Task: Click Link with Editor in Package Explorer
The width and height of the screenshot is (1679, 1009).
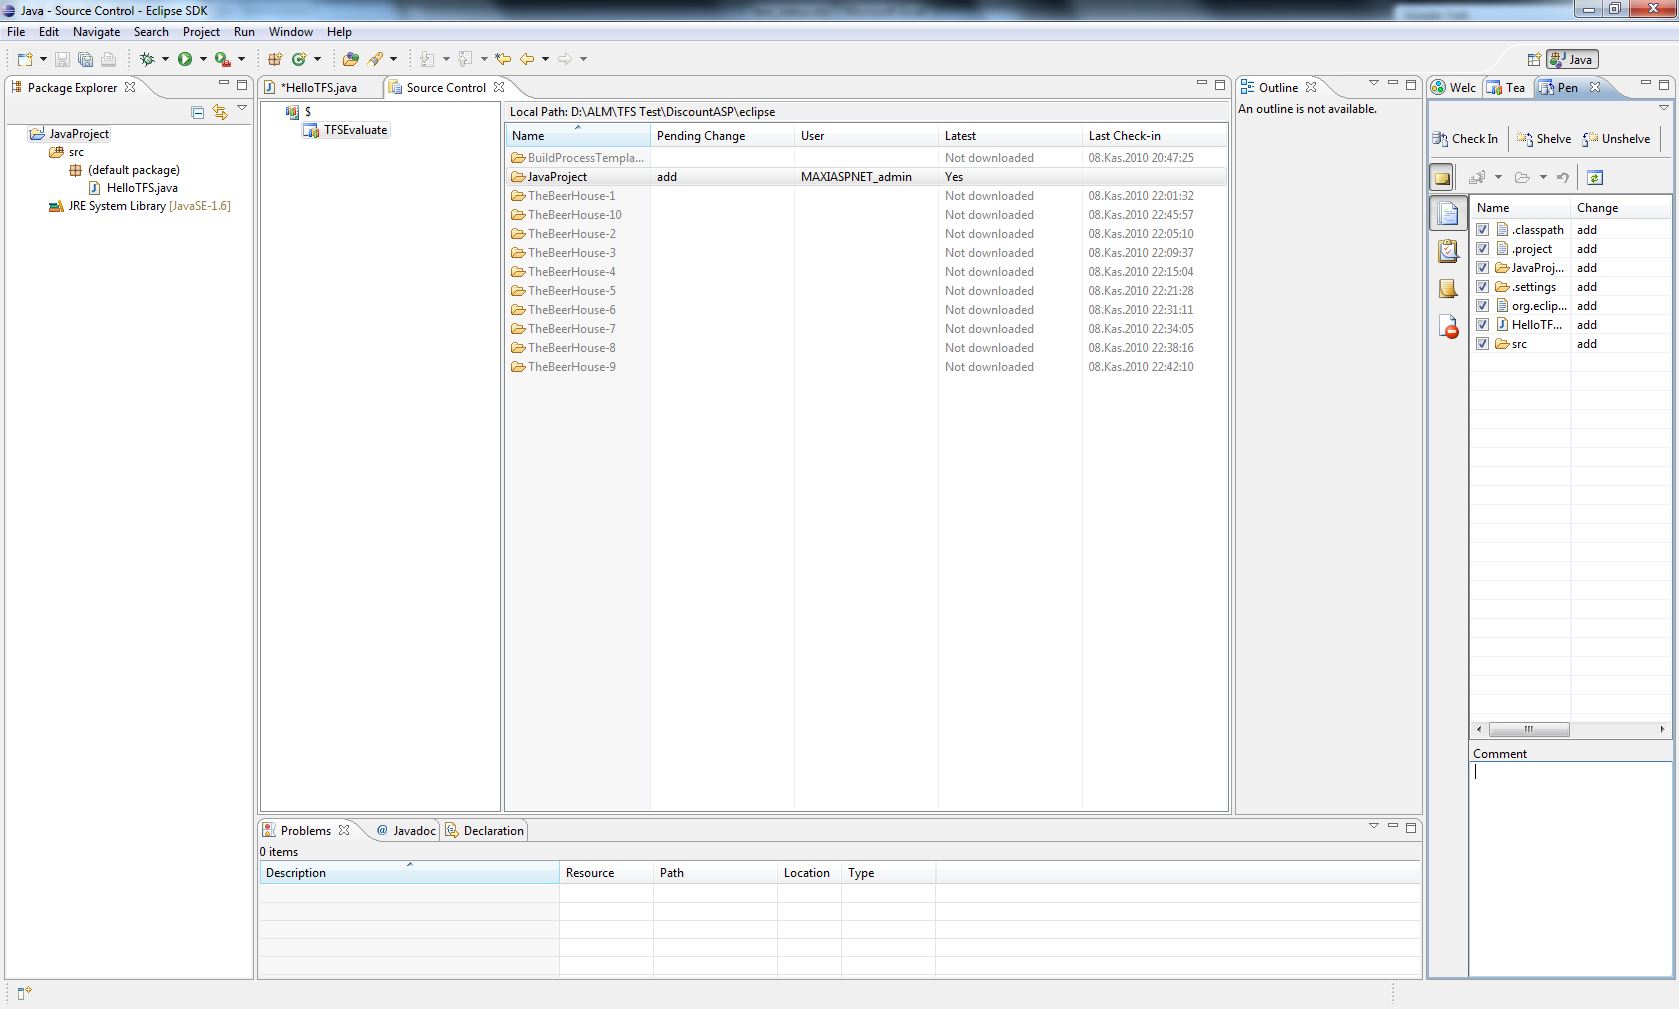Action: [x=220, y=112]
